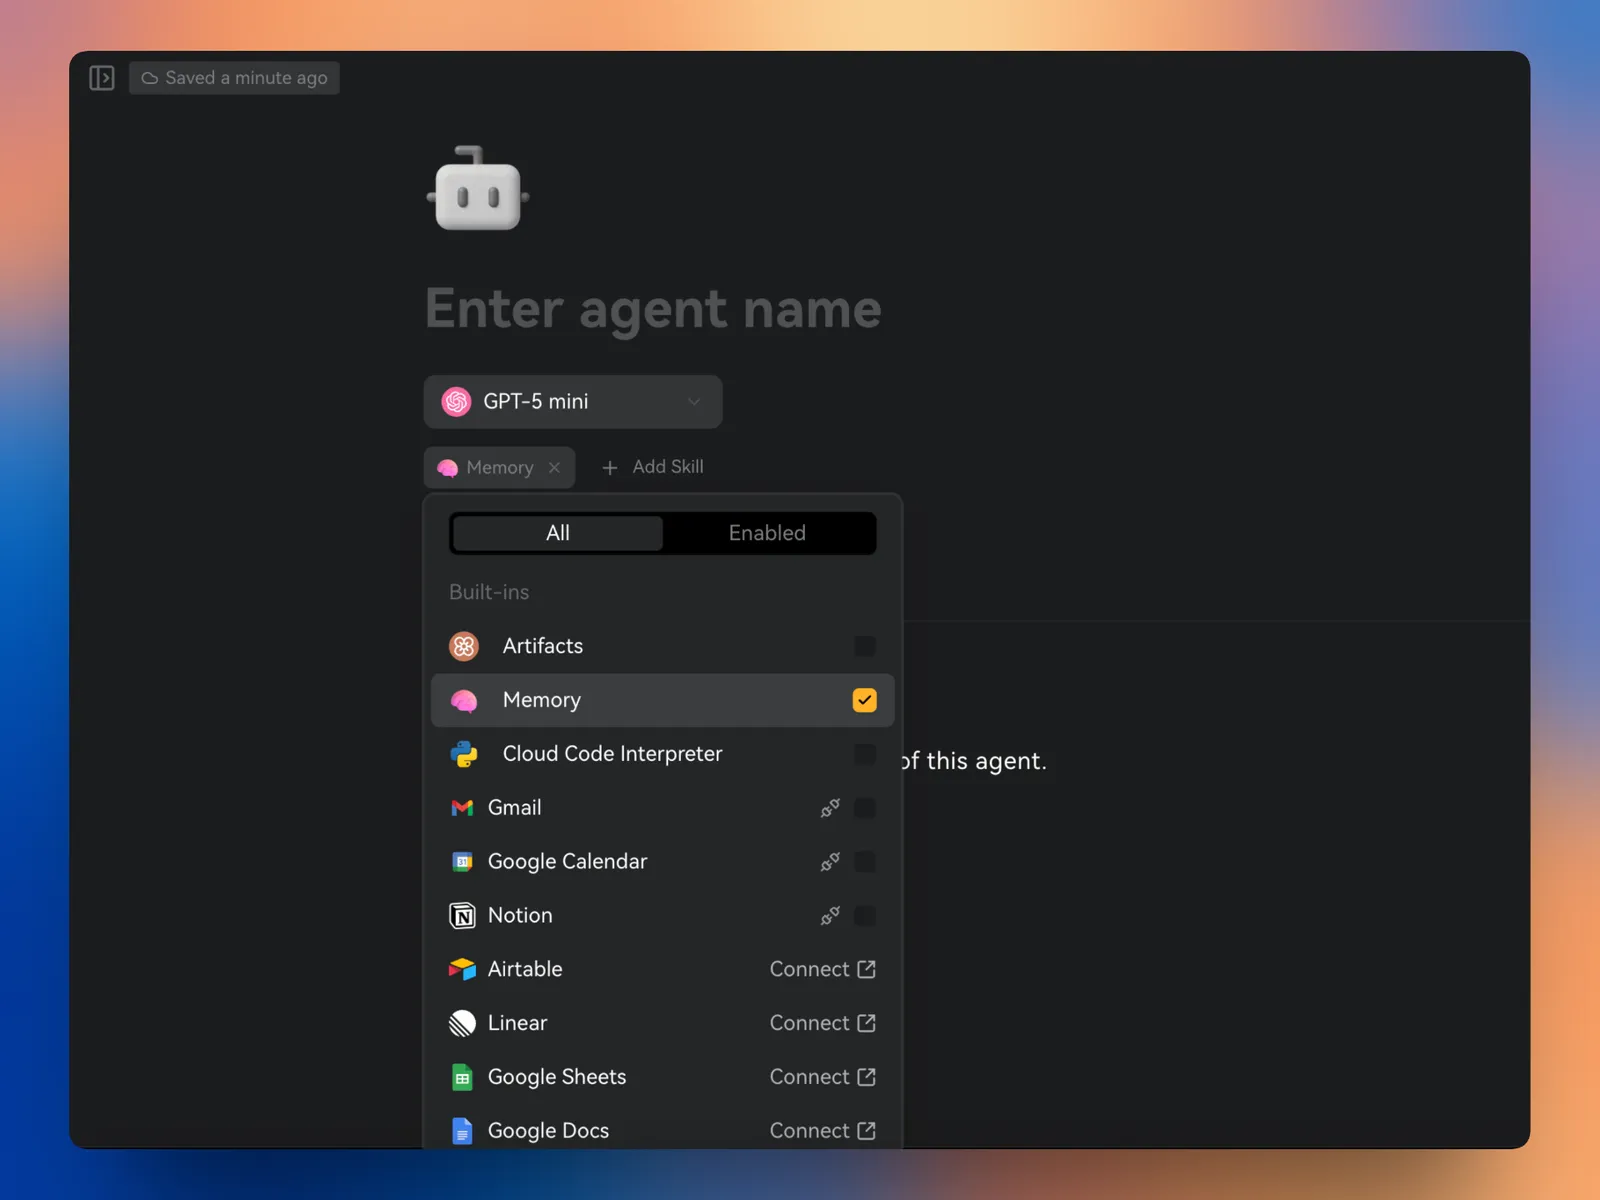Viewport: 1600px width, 1200px height.
Task: Click the Artifacts icon
Action: 464,646
